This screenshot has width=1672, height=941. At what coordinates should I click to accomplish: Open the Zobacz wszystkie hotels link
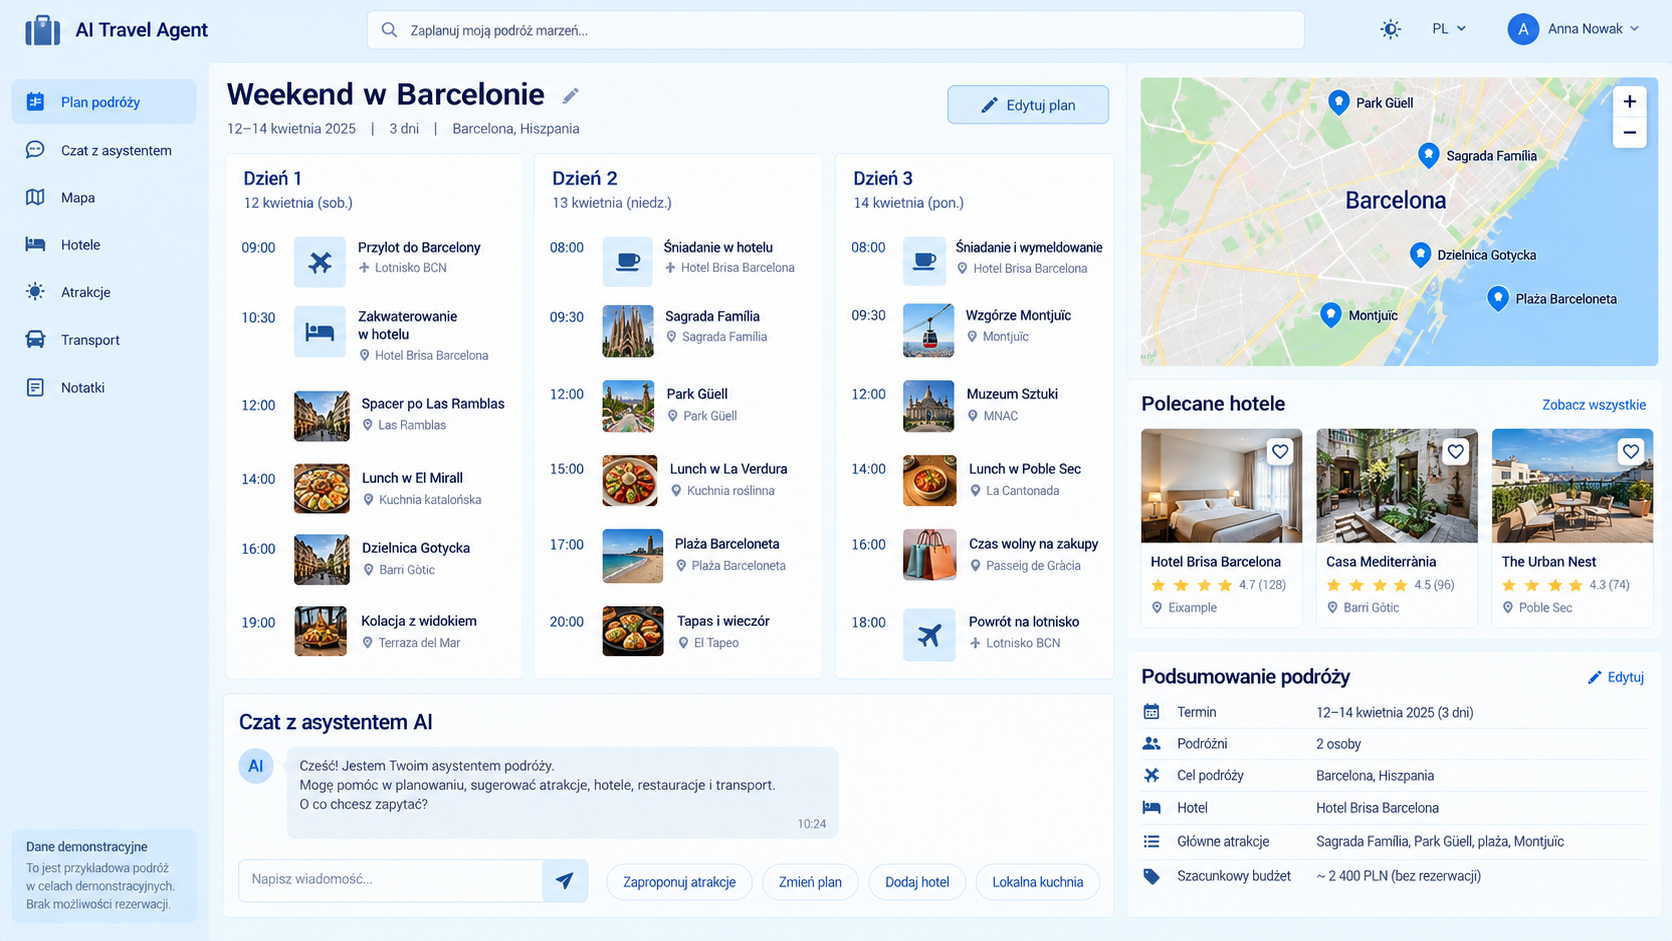point(1594,405)
